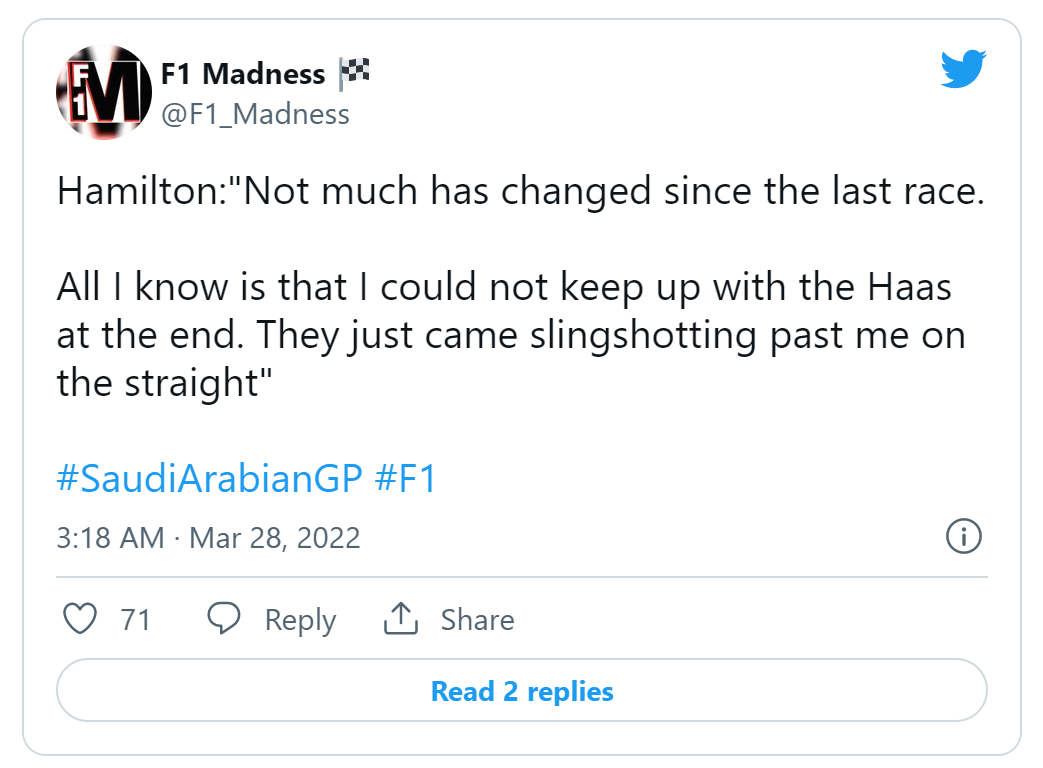Click the Mar 28, 2022 date
Screen dimensions: 1043x768
coord(274,538)
